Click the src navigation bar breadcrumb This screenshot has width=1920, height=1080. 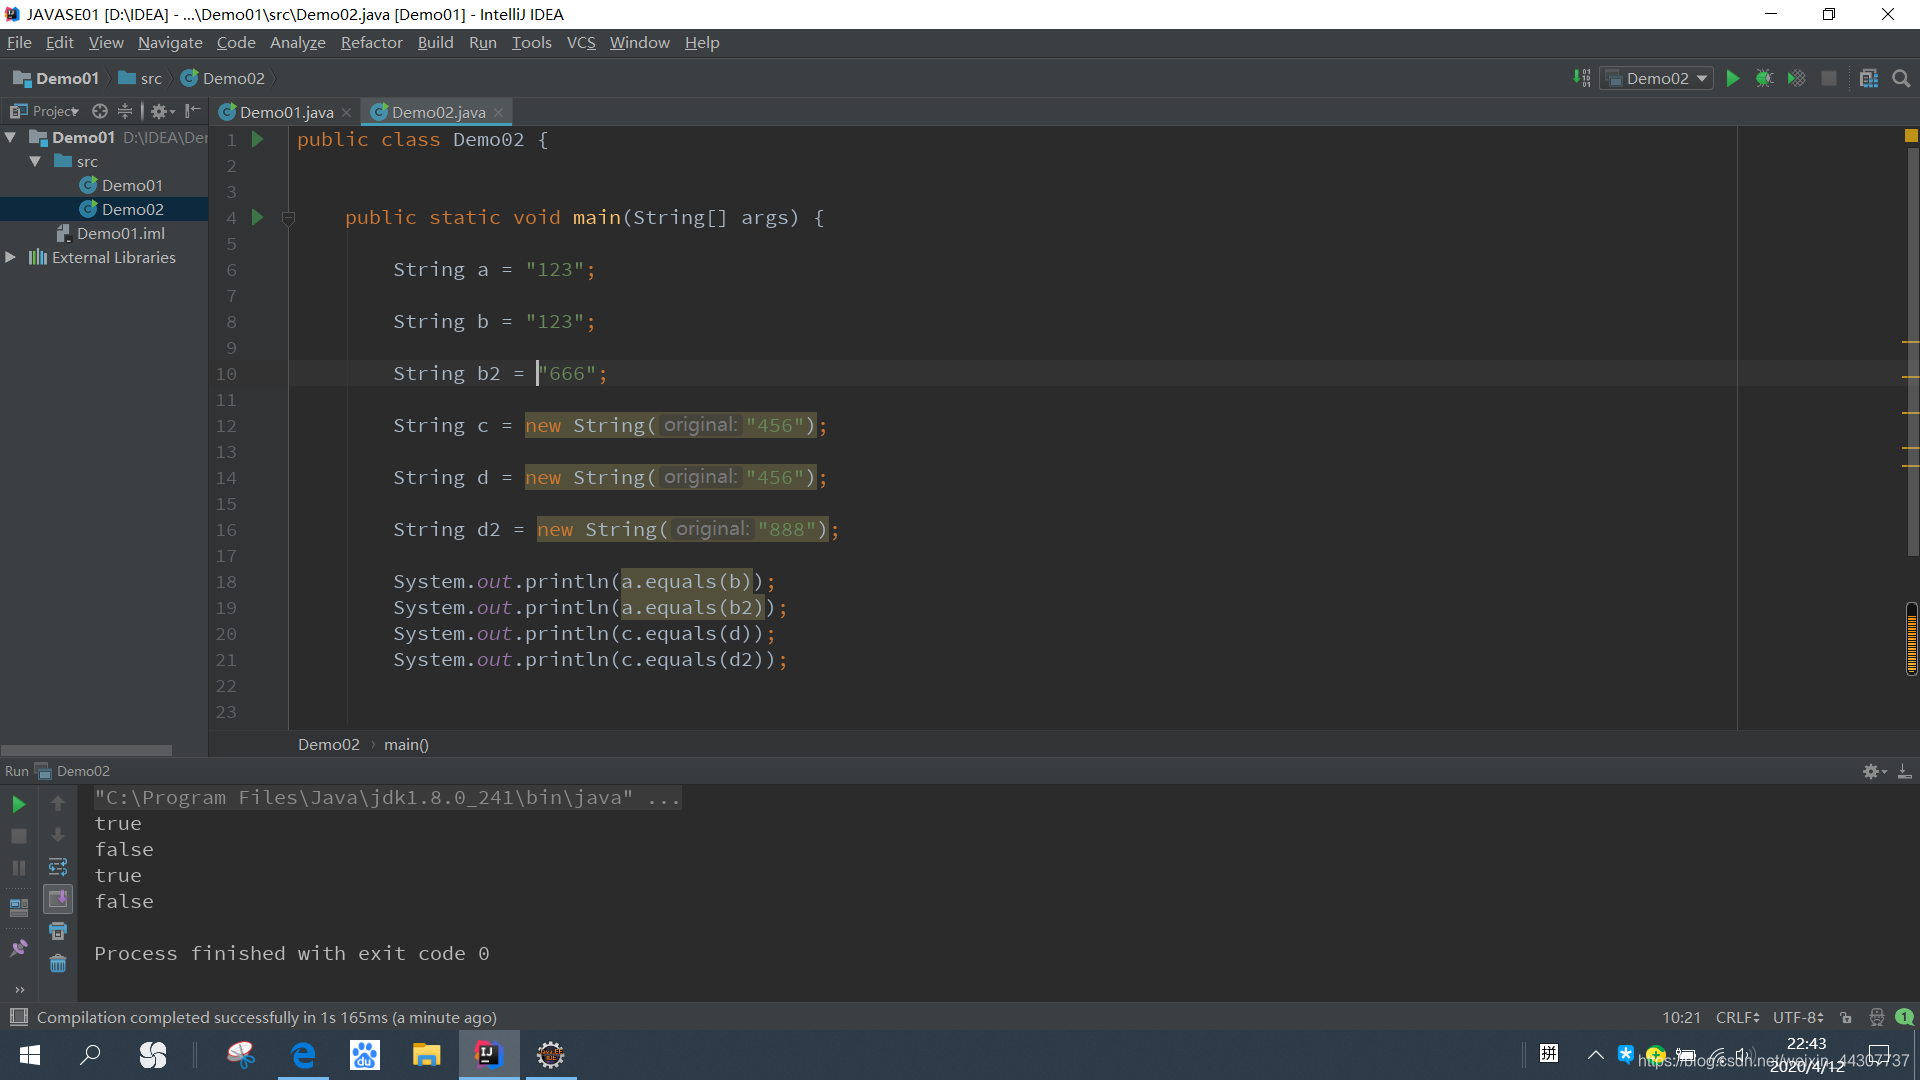(x=140, y=78)
